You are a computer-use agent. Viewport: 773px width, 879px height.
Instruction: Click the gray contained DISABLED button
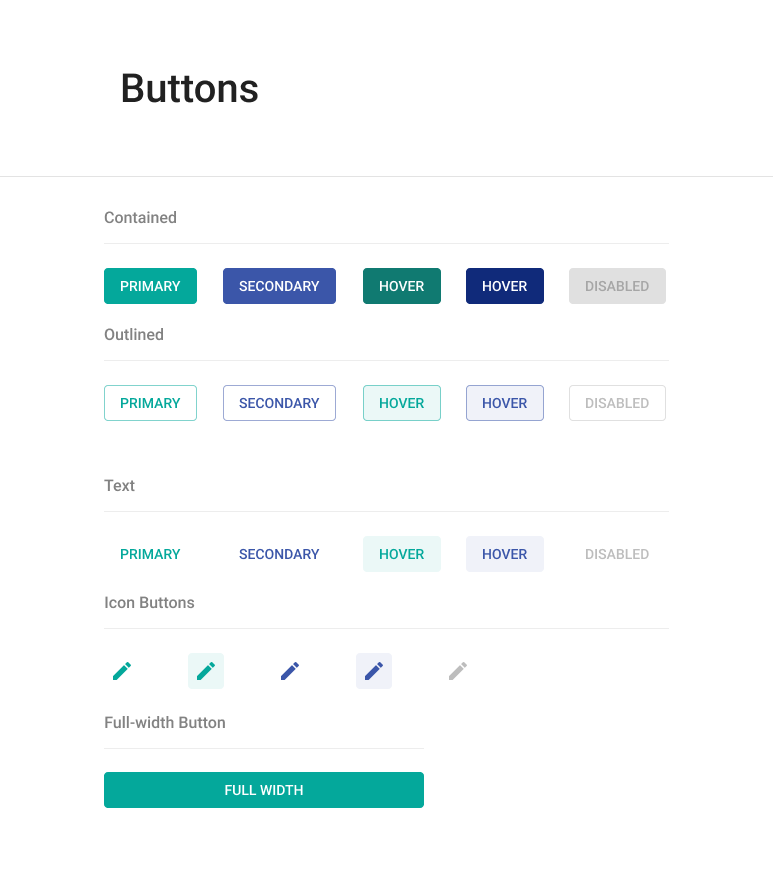pos(617,286)
